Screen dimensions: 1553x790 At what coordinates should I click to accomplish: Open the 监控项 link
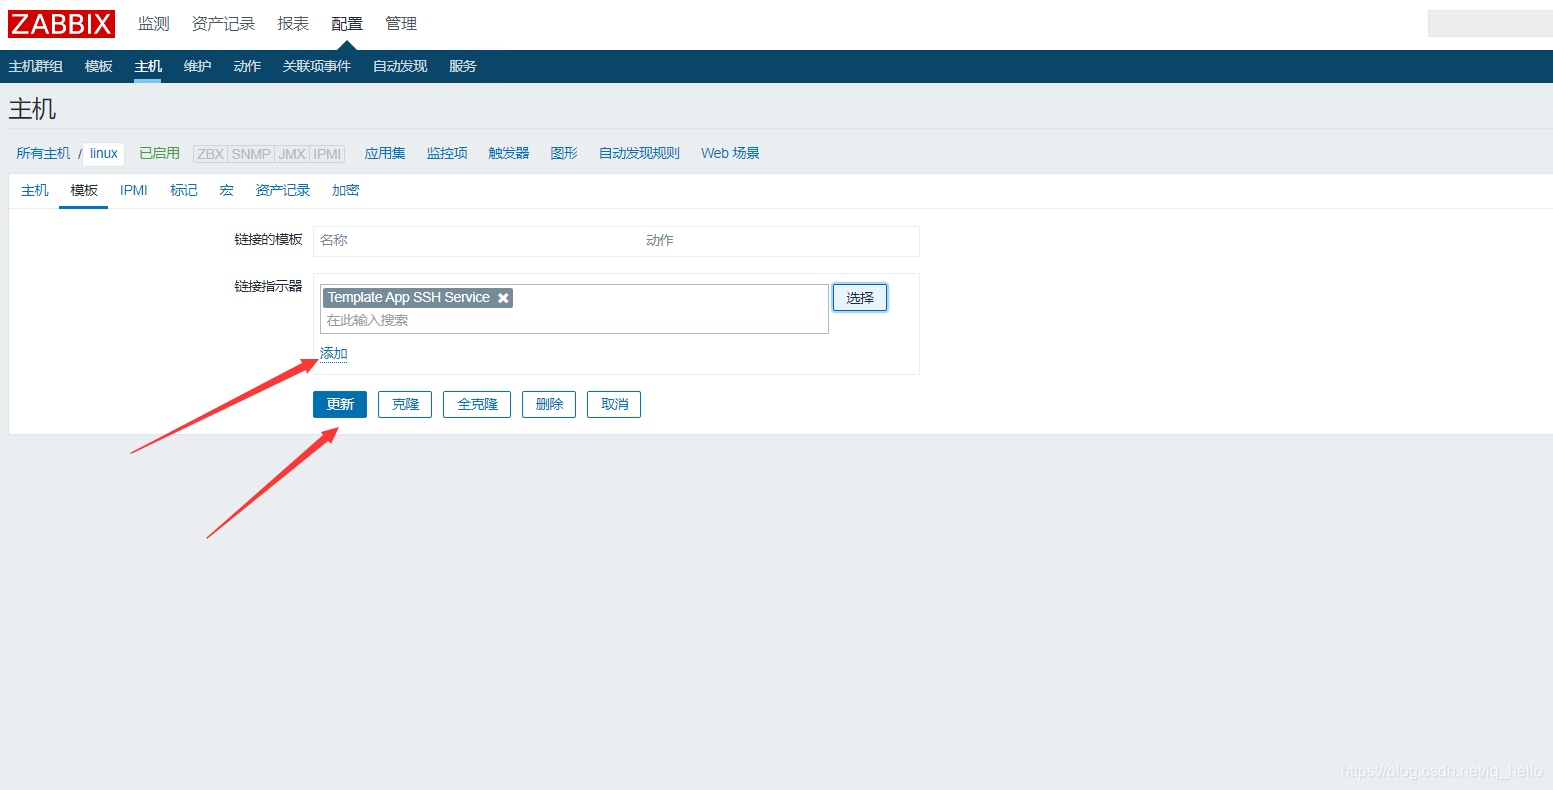click(447, 153)
